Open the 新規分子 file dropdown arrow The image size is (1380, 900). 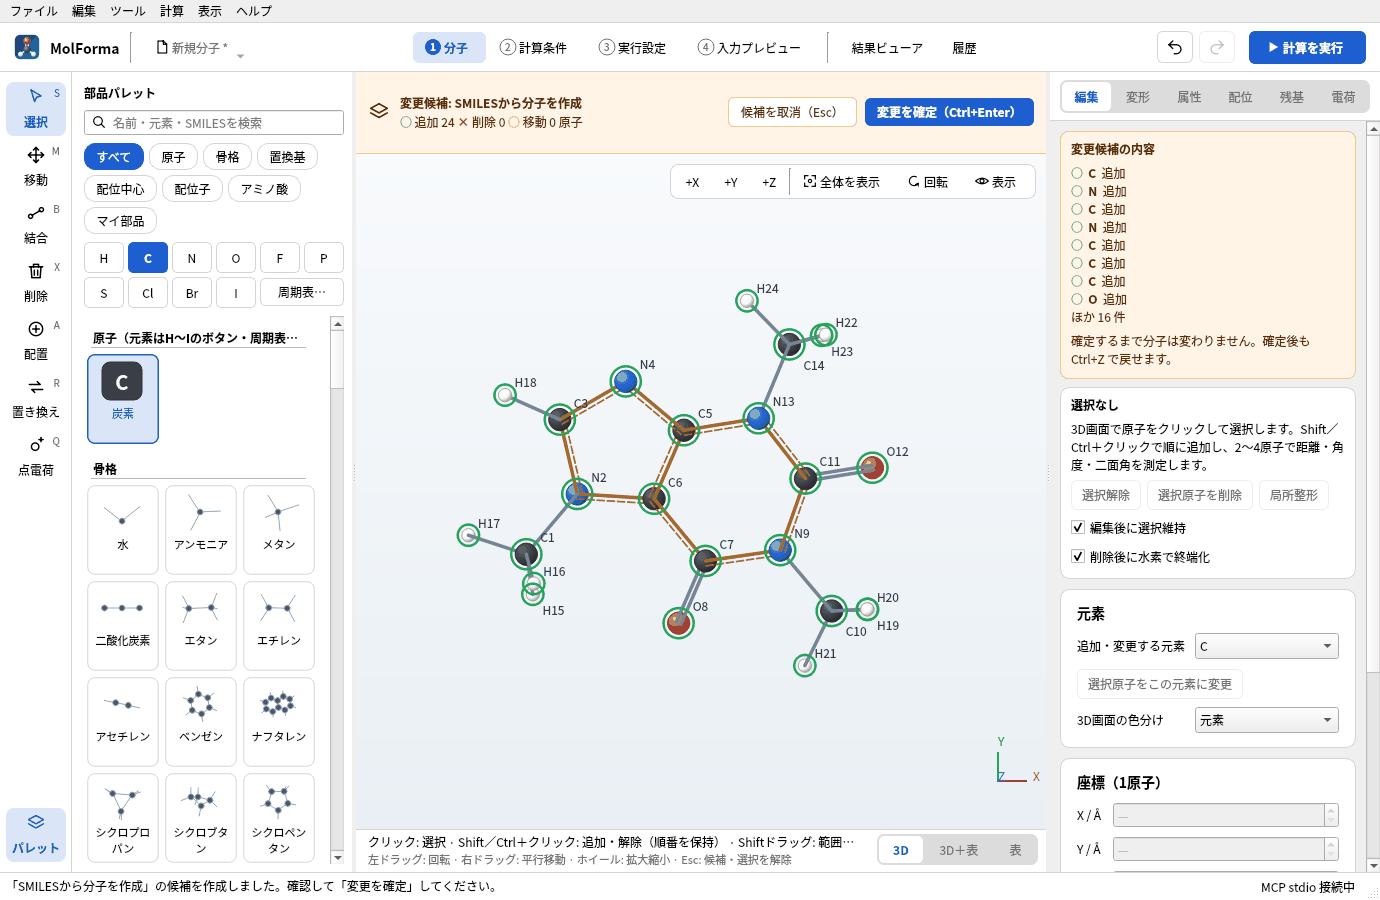[x=240, y=56]
